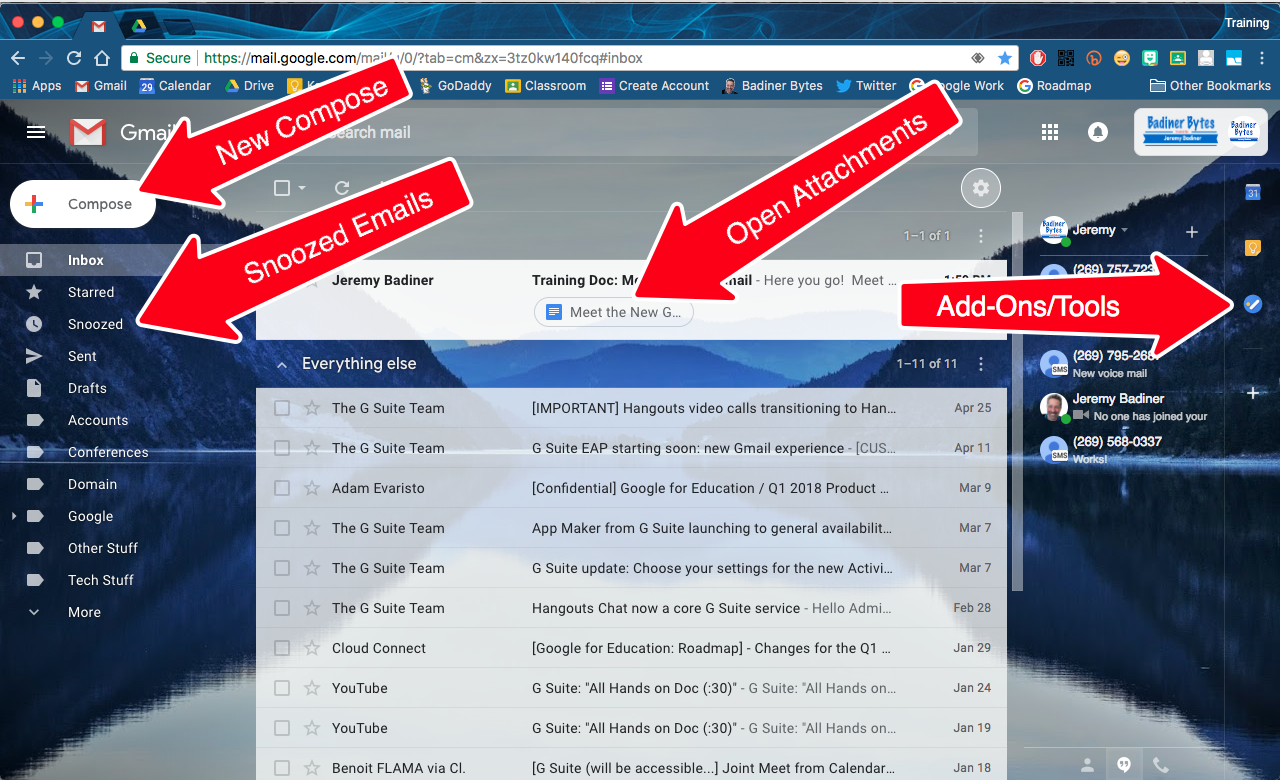Open the Gmail settings gear

981,188
